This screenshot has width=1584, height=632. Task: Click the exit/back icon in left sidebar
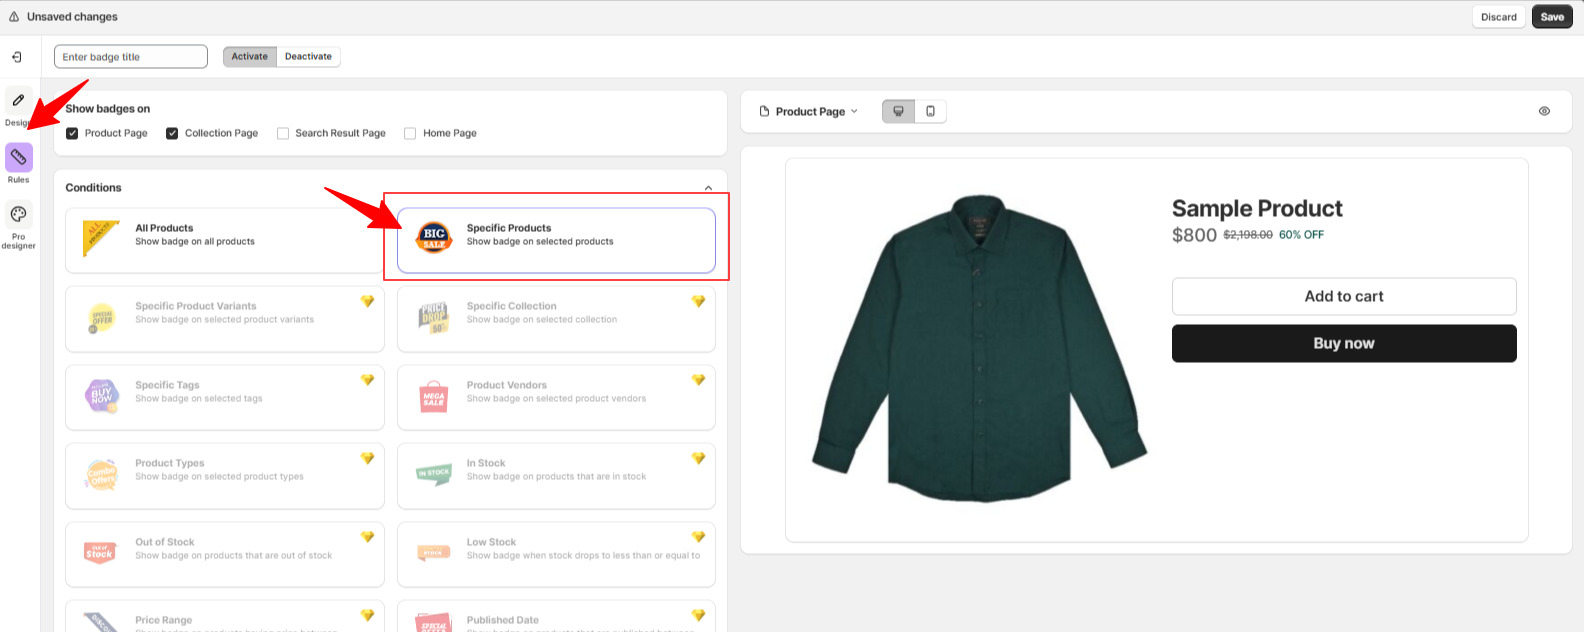click(x=17, y=57)
